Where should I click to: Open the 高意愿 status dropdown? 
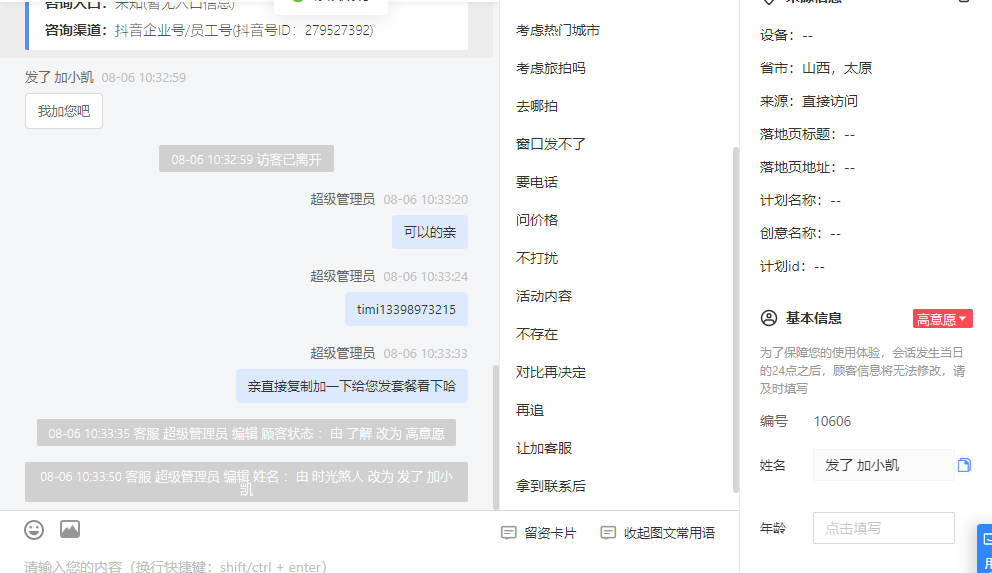(942, 319)
